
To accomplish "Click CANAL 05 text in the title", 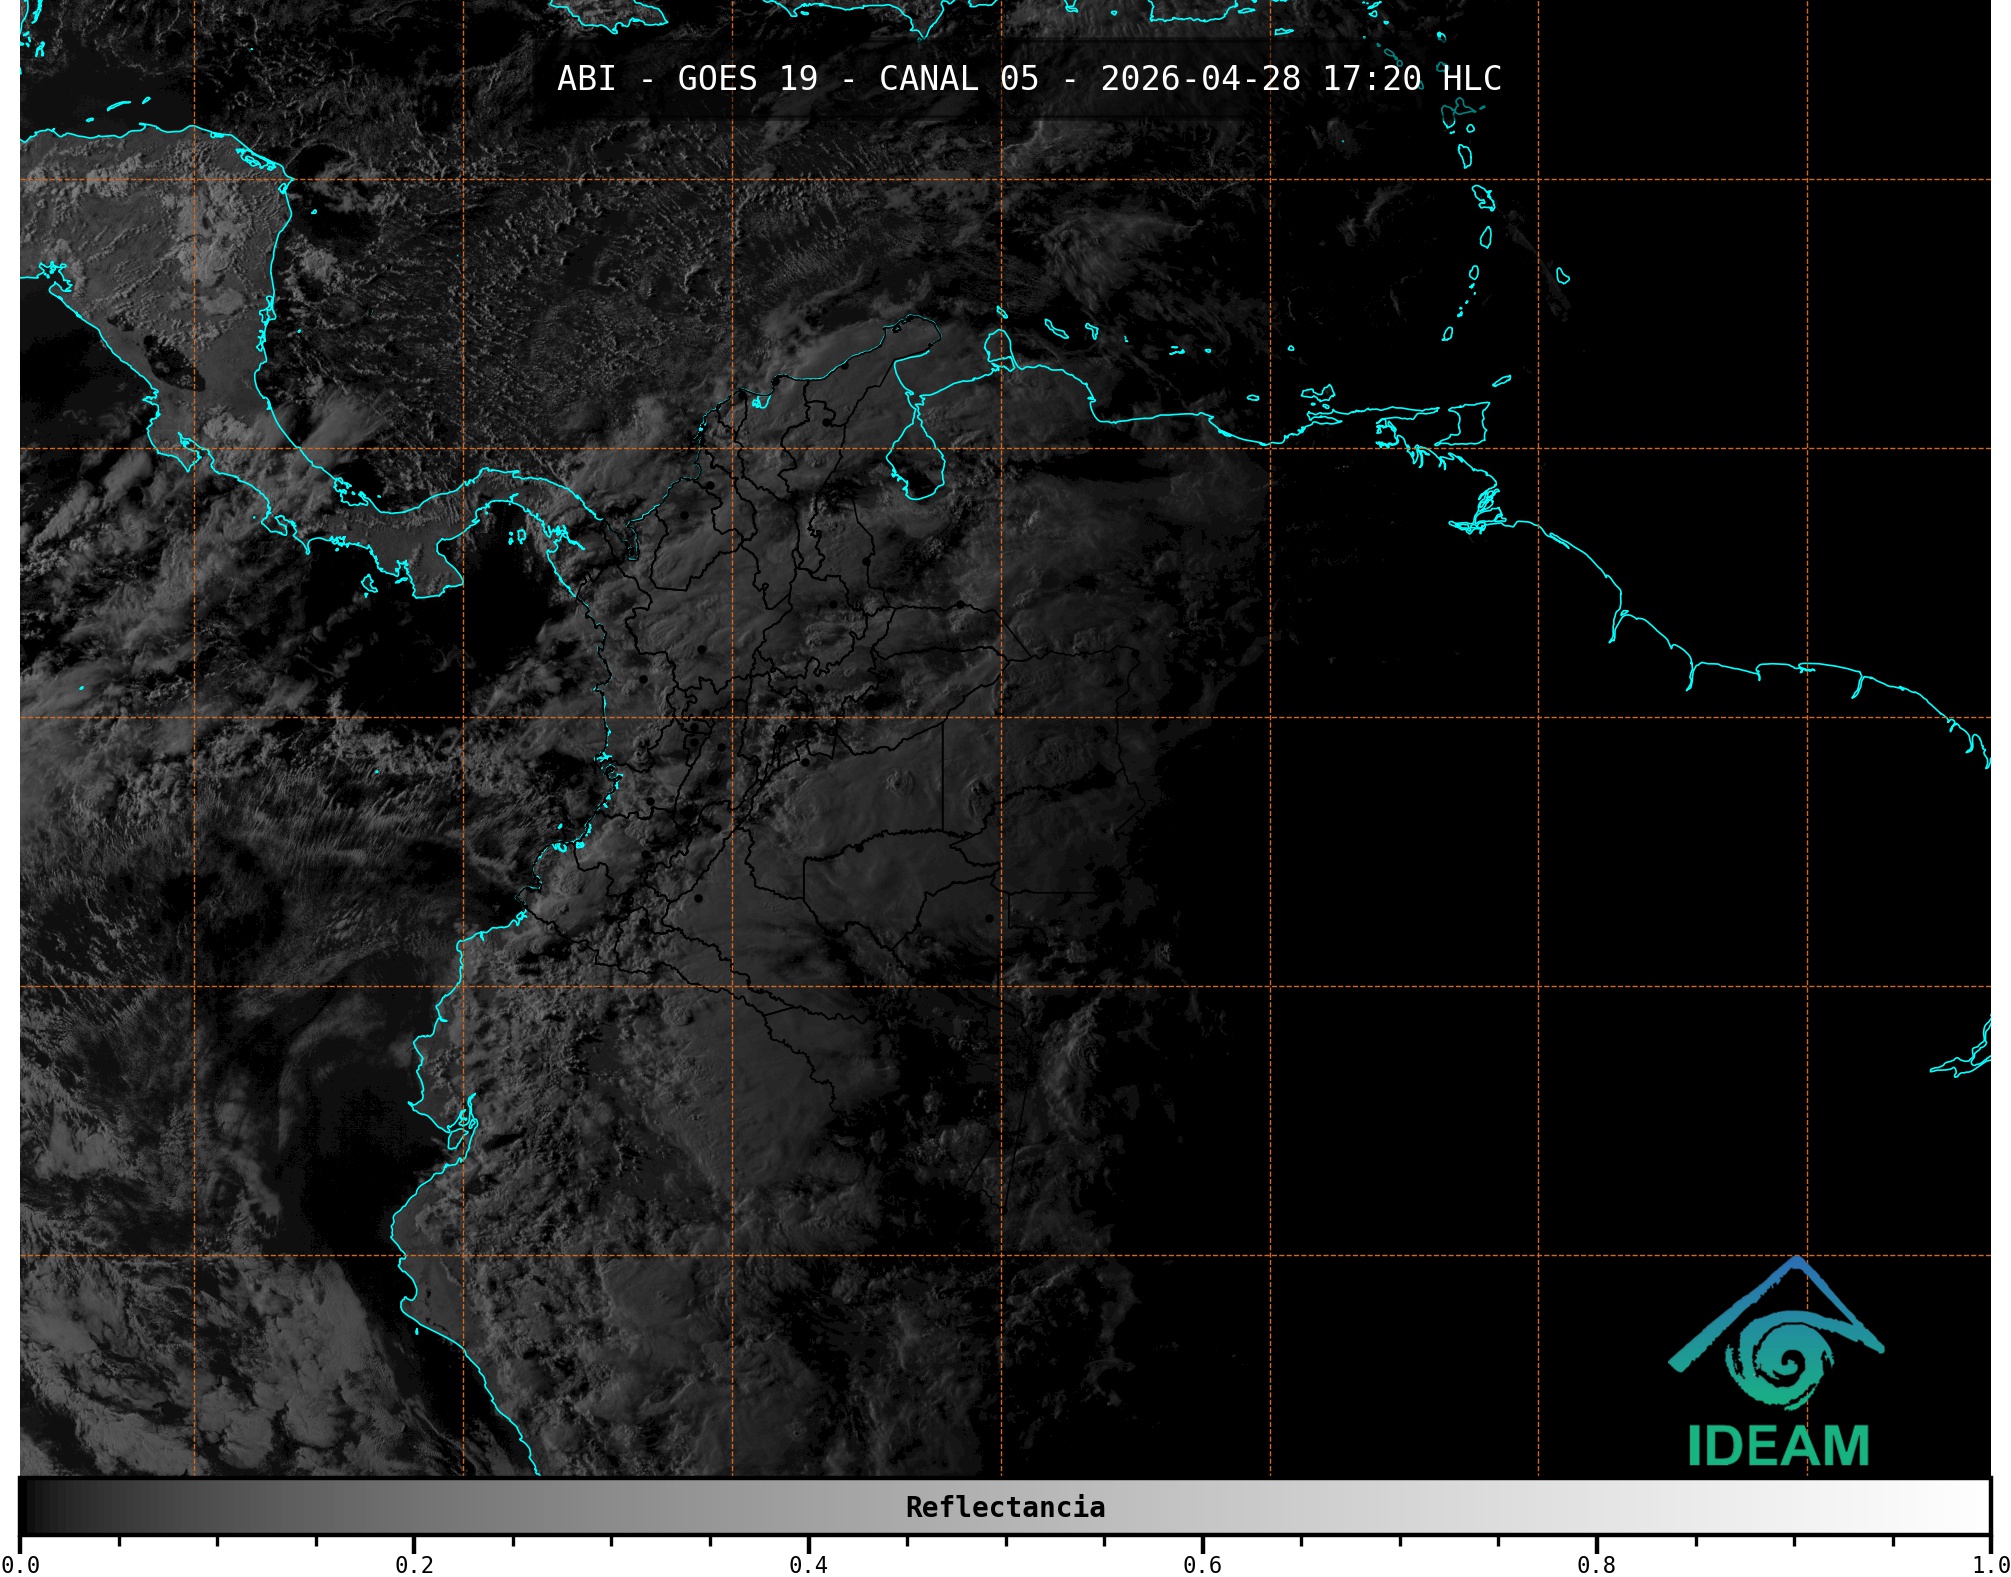I will (958, 79).
